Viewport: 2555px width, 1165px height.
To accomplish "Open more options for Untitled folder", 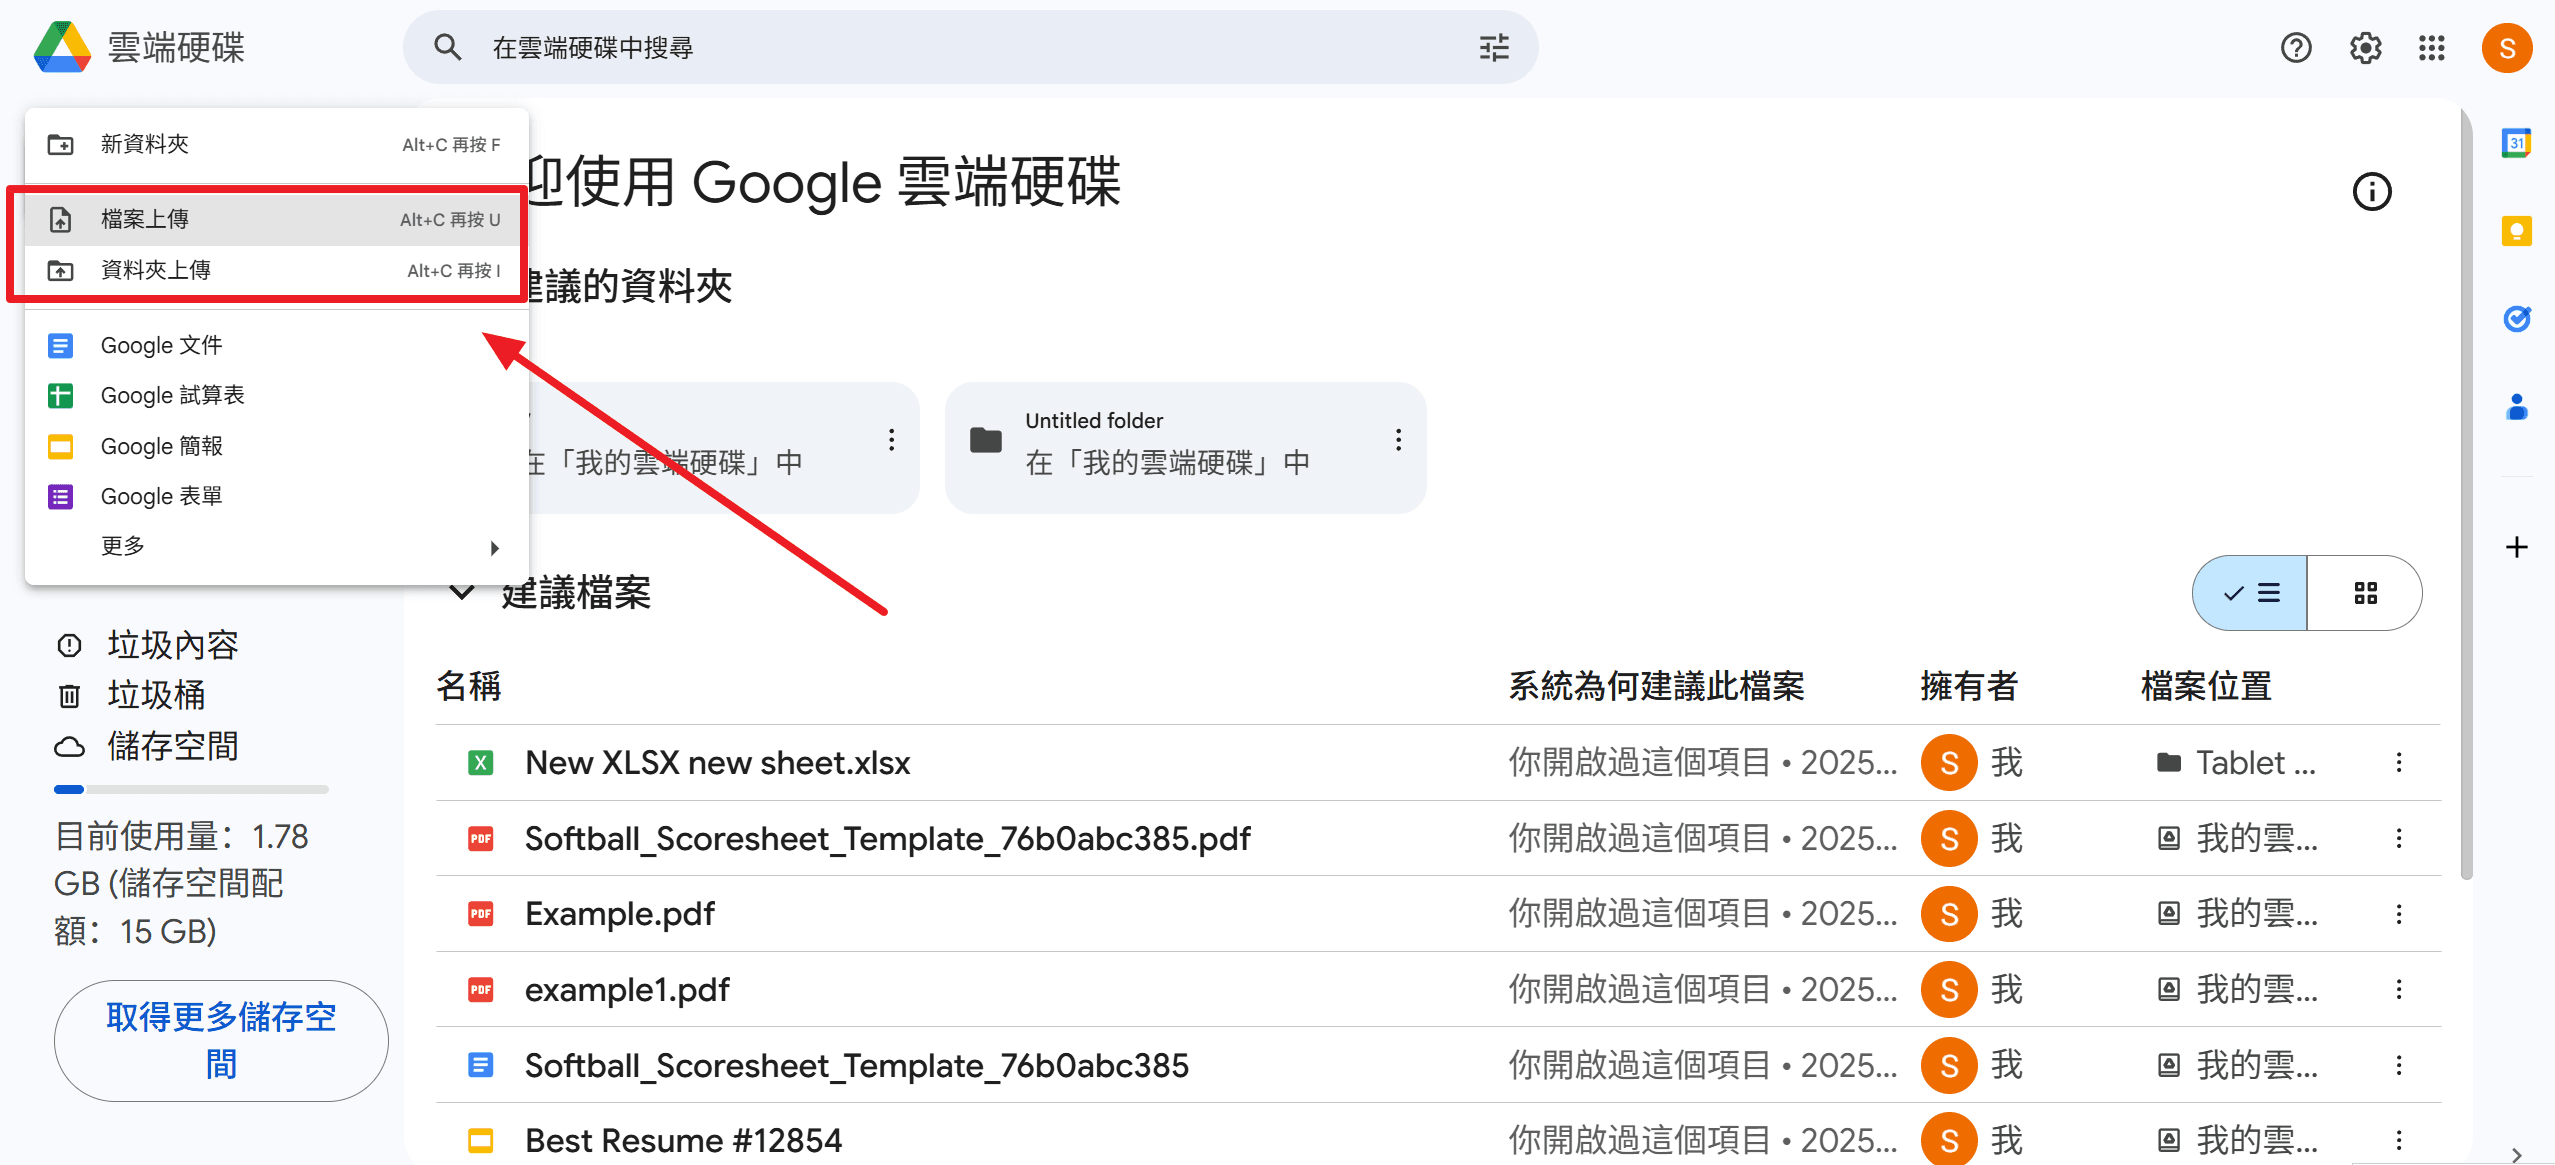I will click(1398, 440).
